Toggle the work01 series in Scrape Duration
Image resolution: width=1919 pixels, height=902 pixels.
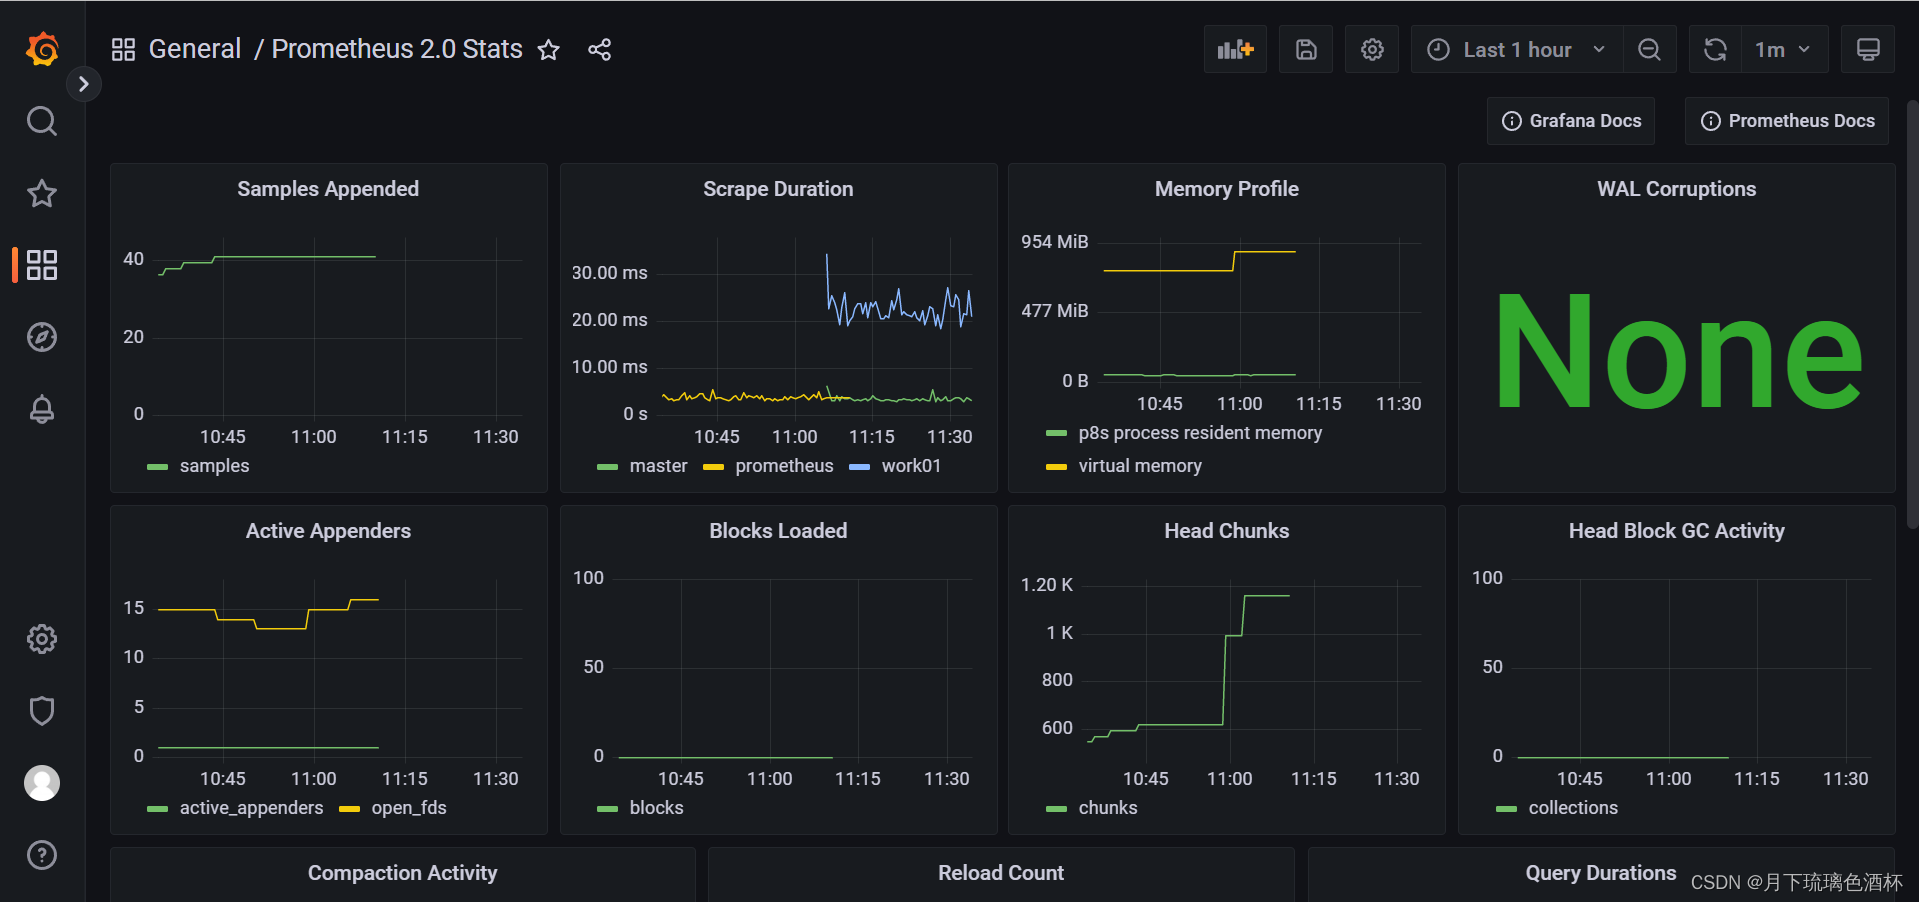[911, 466]
